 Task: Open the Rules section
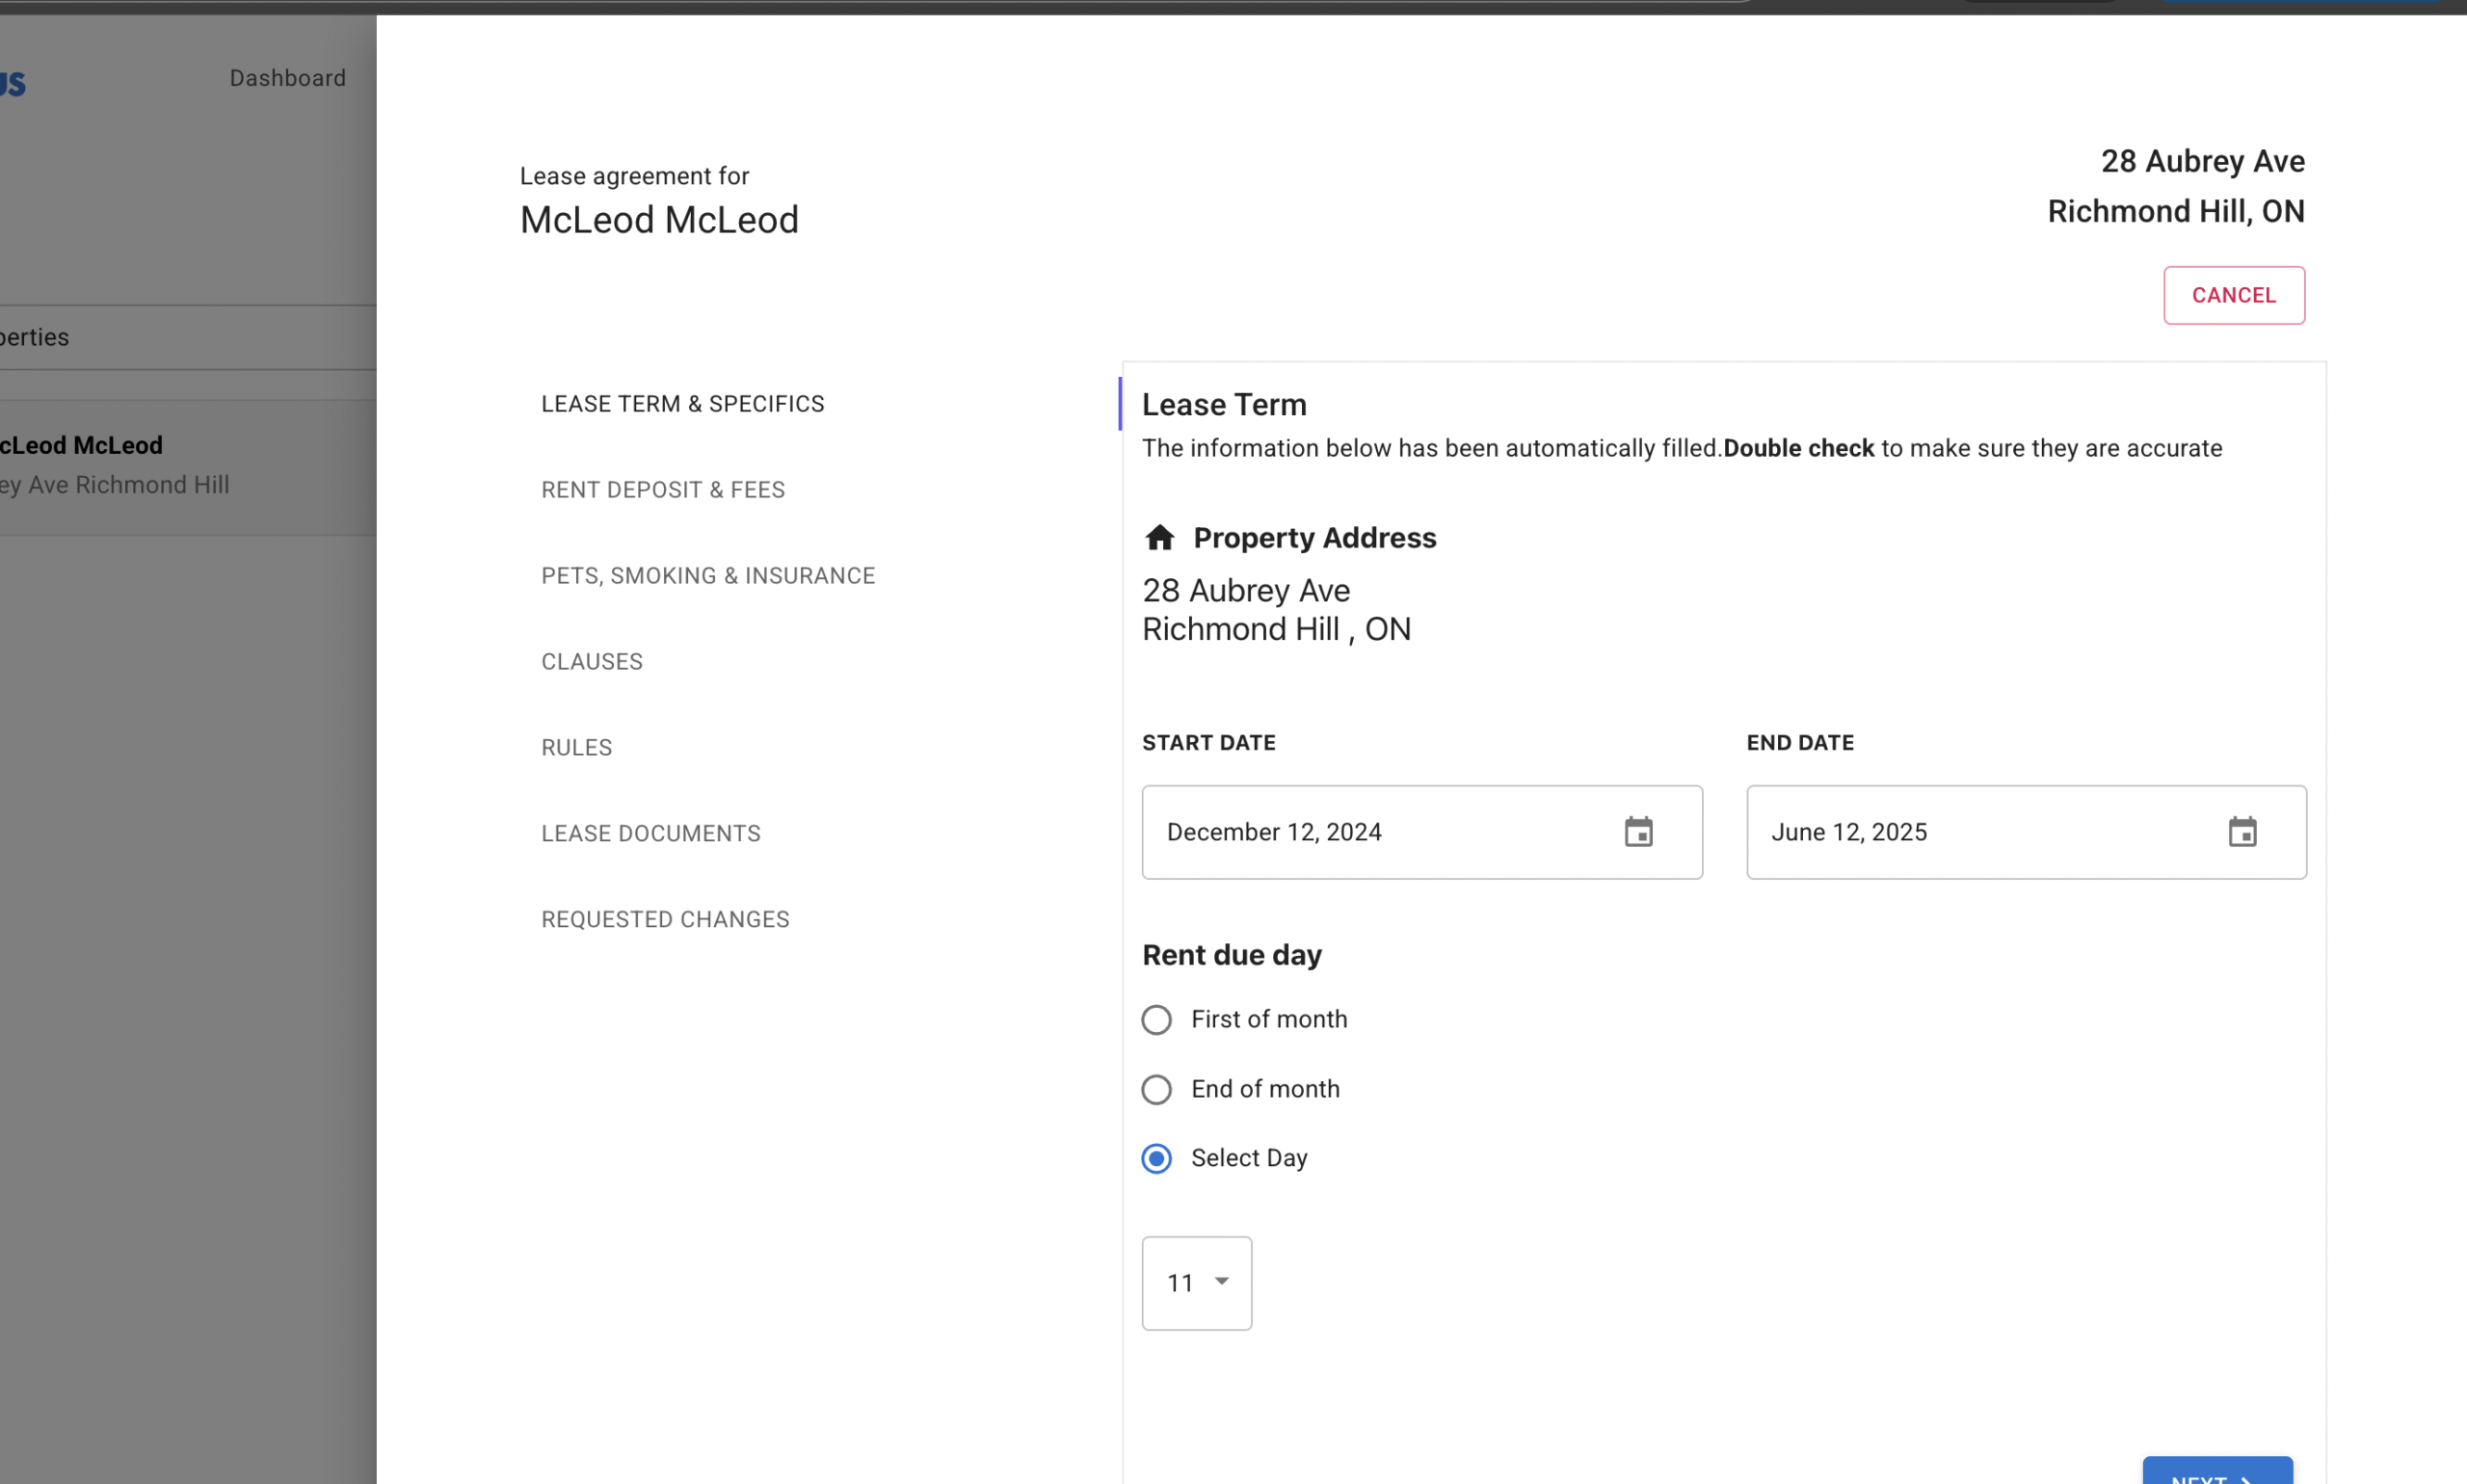[576, 748]
